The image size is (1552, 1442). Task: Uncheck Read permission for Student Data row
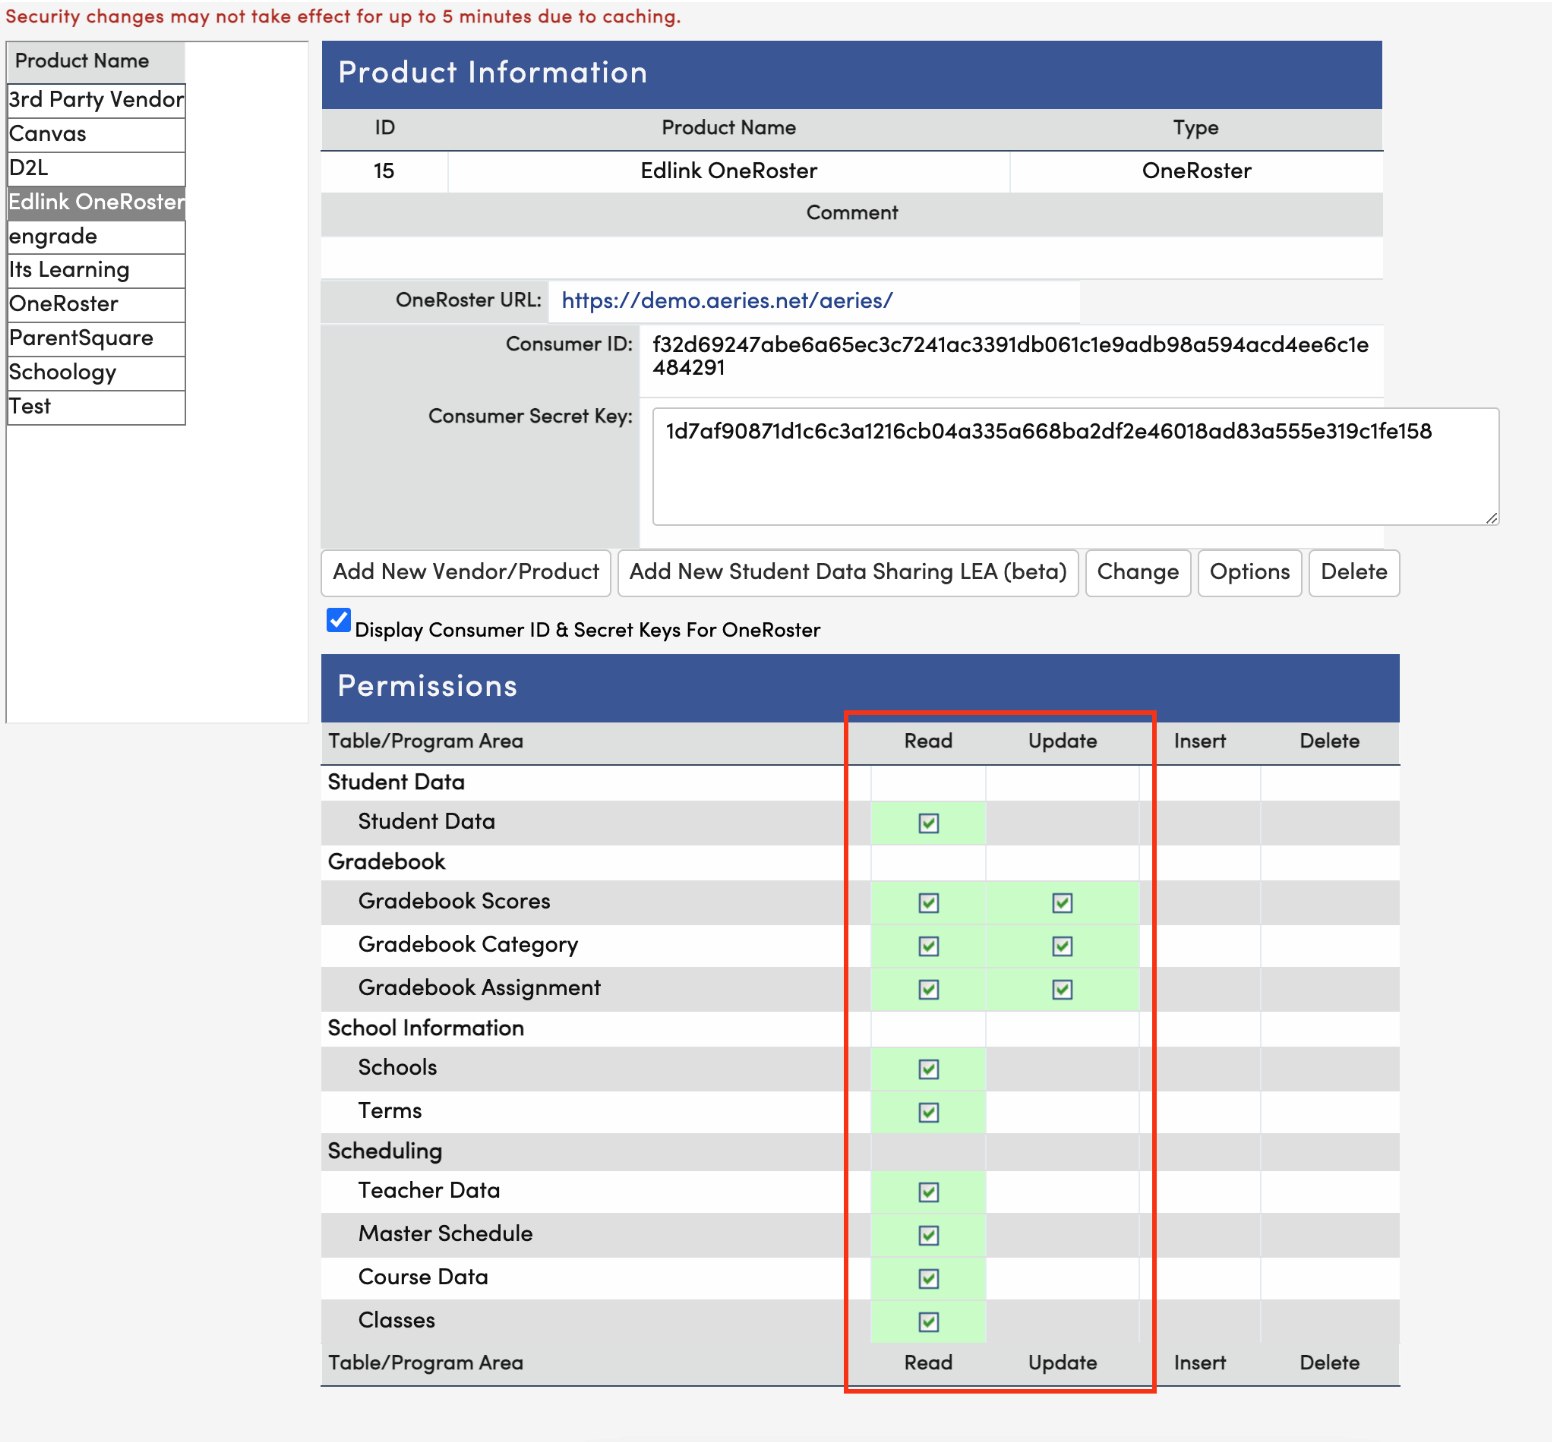929,823
